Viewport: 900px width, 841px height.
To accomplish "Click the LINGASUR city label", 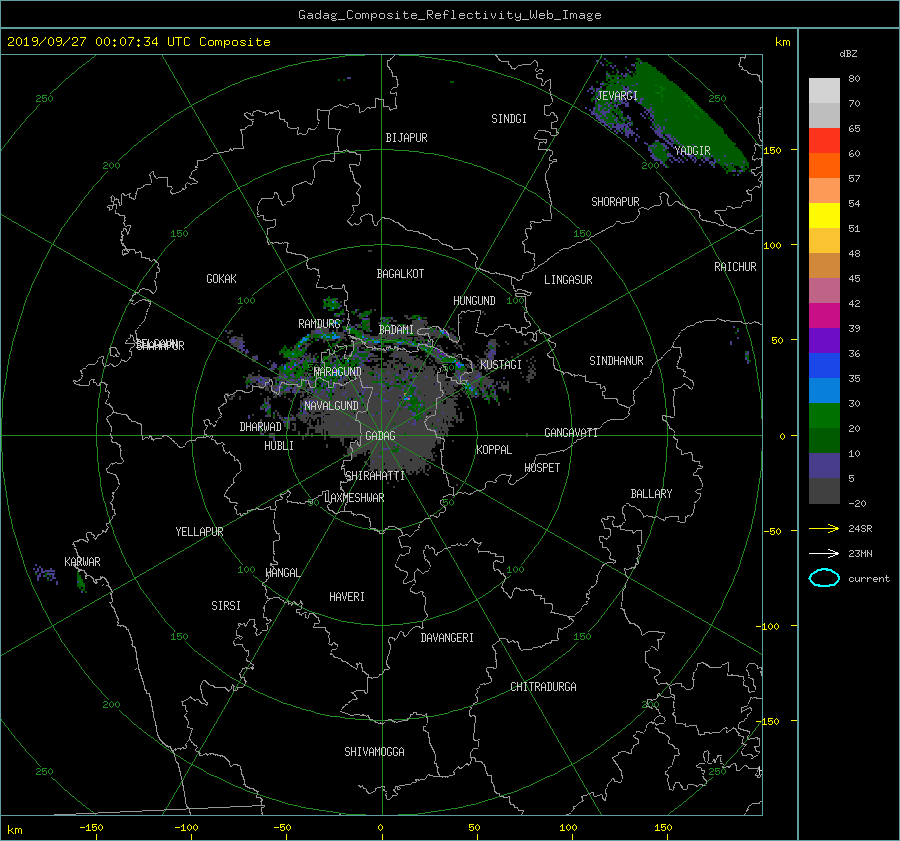I will pyautogui.click(x=568, y=280).
